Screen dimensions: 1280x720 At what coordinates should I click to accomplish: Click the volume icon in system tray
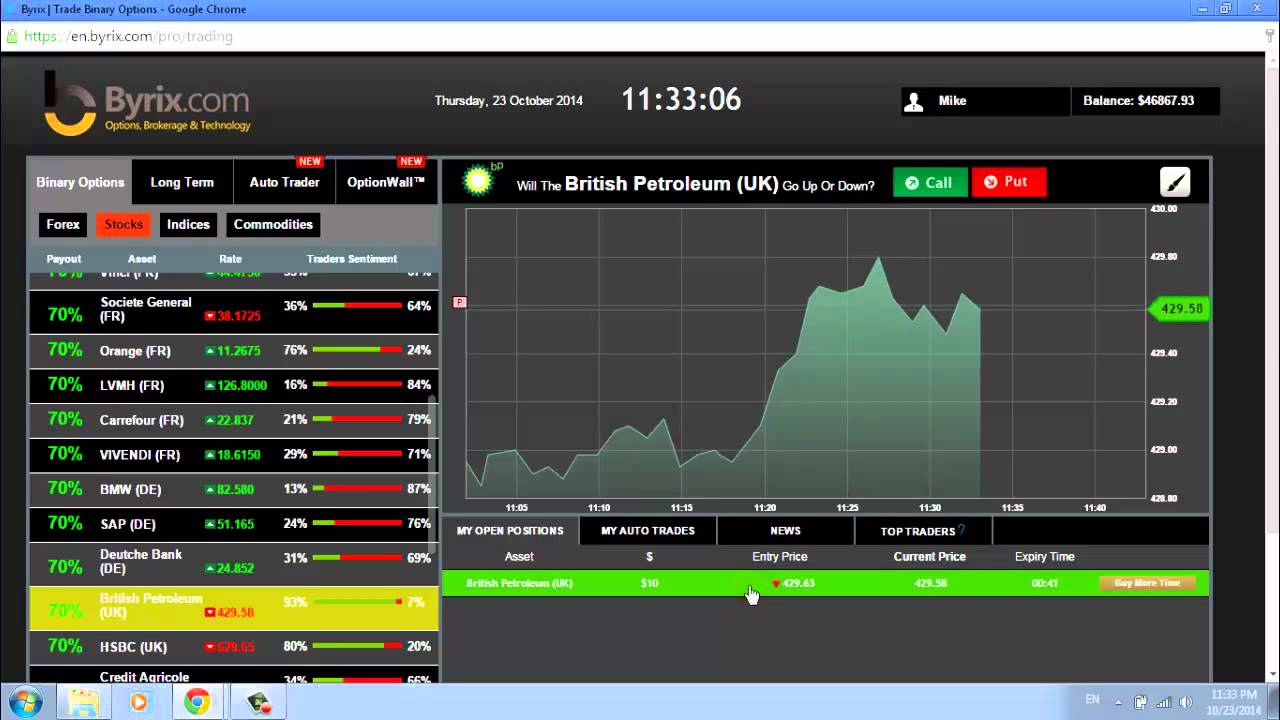tap(1186, 701)
